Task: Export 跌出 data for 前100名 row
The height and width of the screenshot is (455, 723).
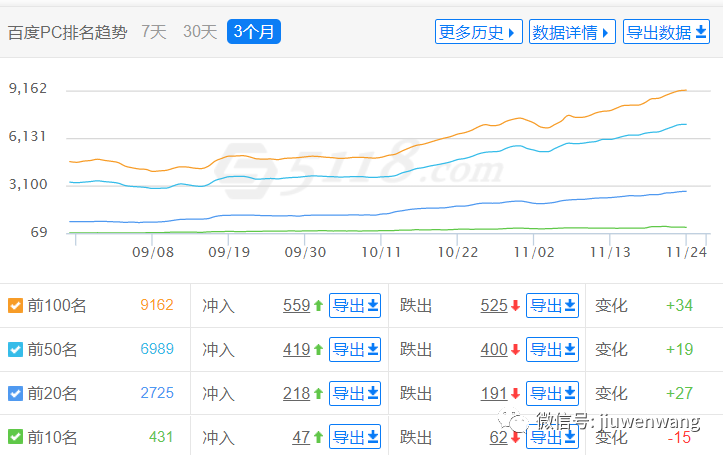Action: coord(552,305)
